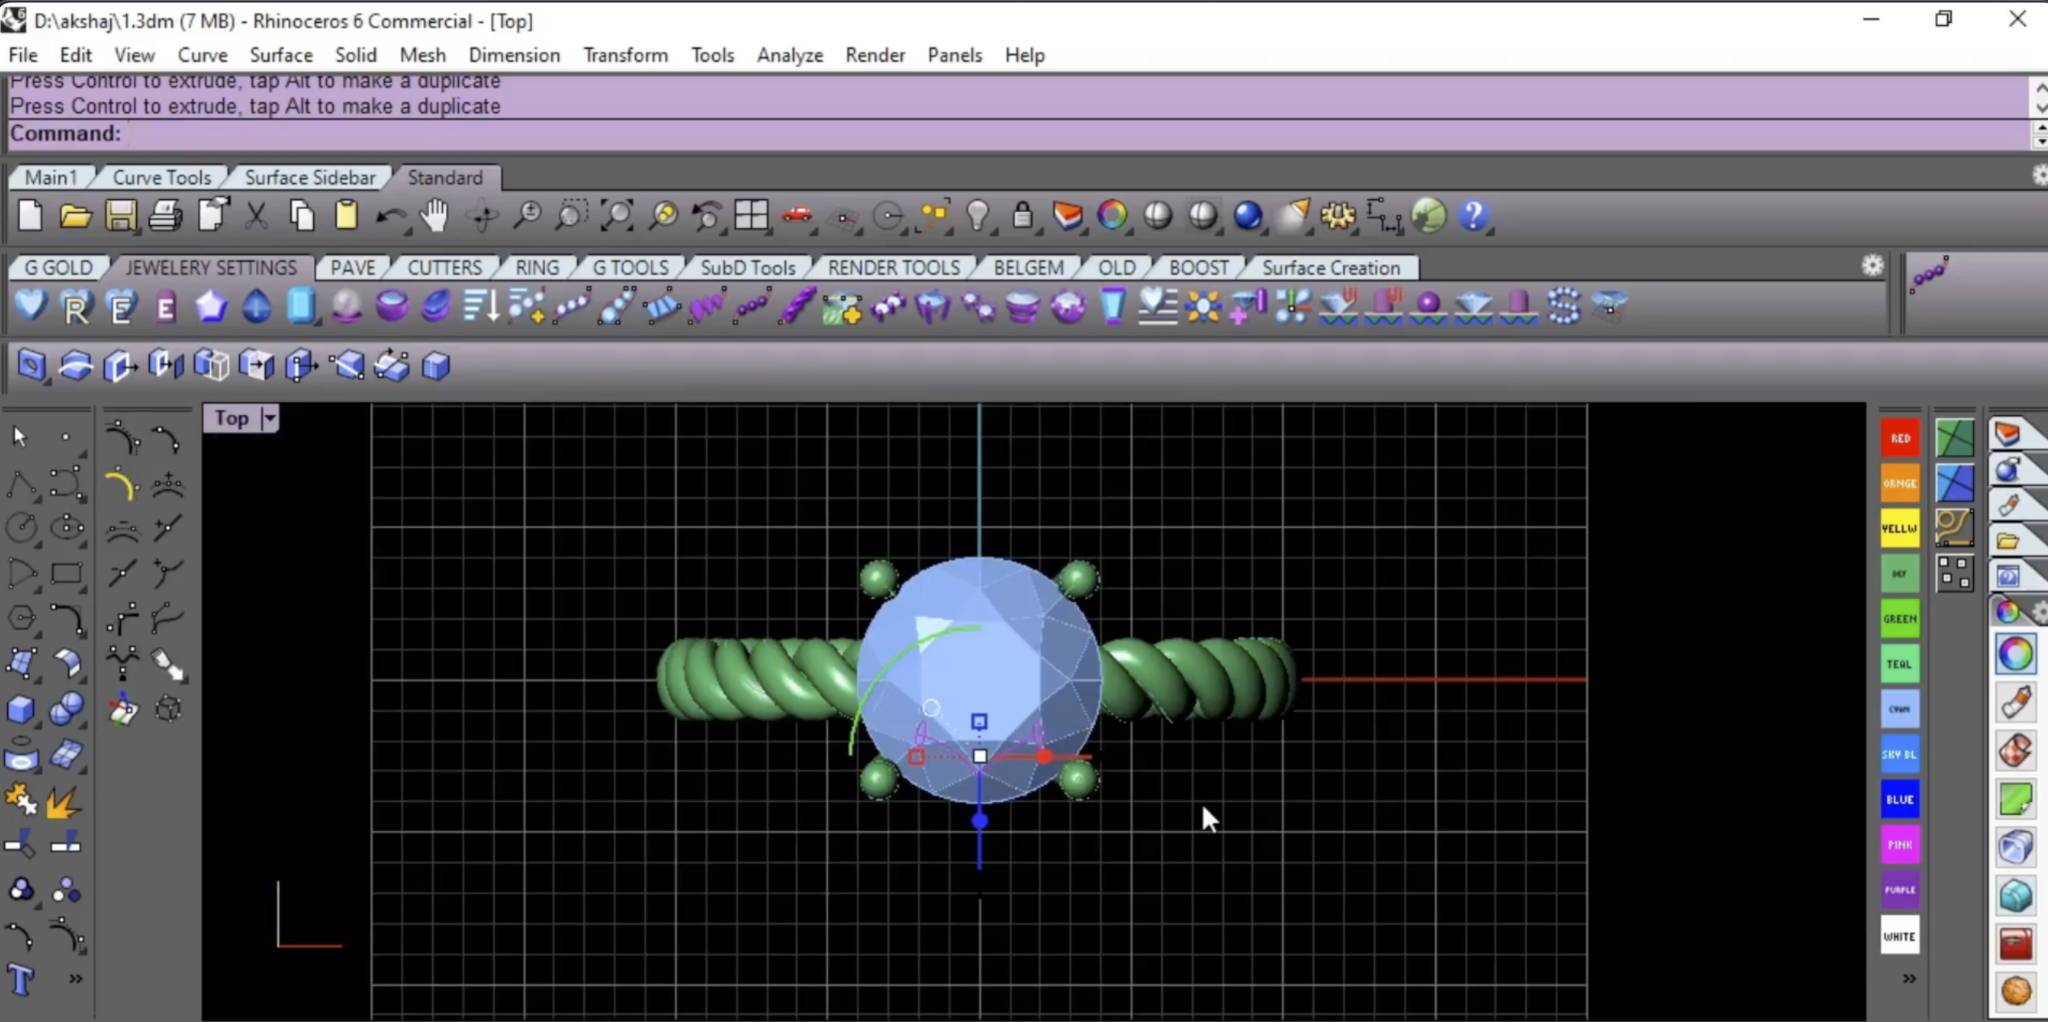Click the Save icon in the toolbar
The width and height of the screenshot is (2048, 1022).
[x=121, y=215]
